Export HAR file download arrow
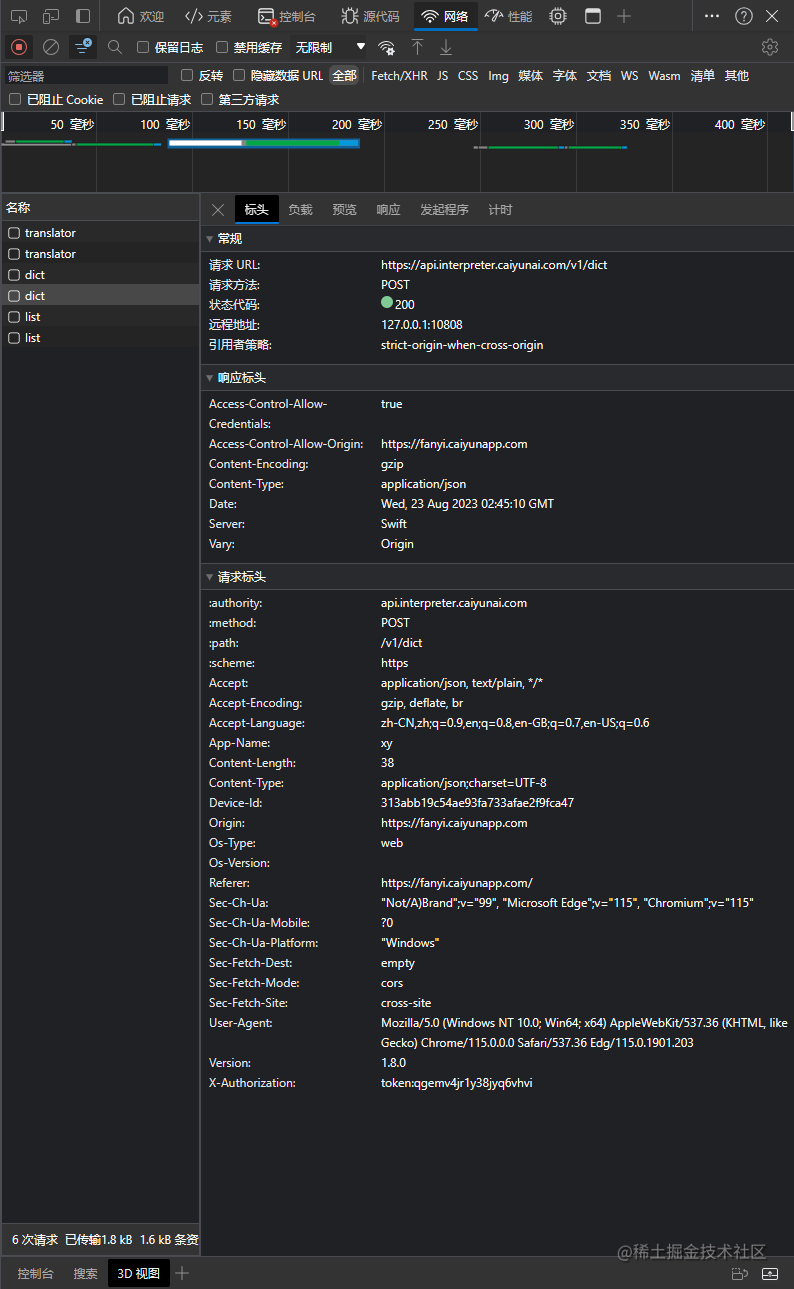Viewport: 794px width, 1289px height. (446, 47)
